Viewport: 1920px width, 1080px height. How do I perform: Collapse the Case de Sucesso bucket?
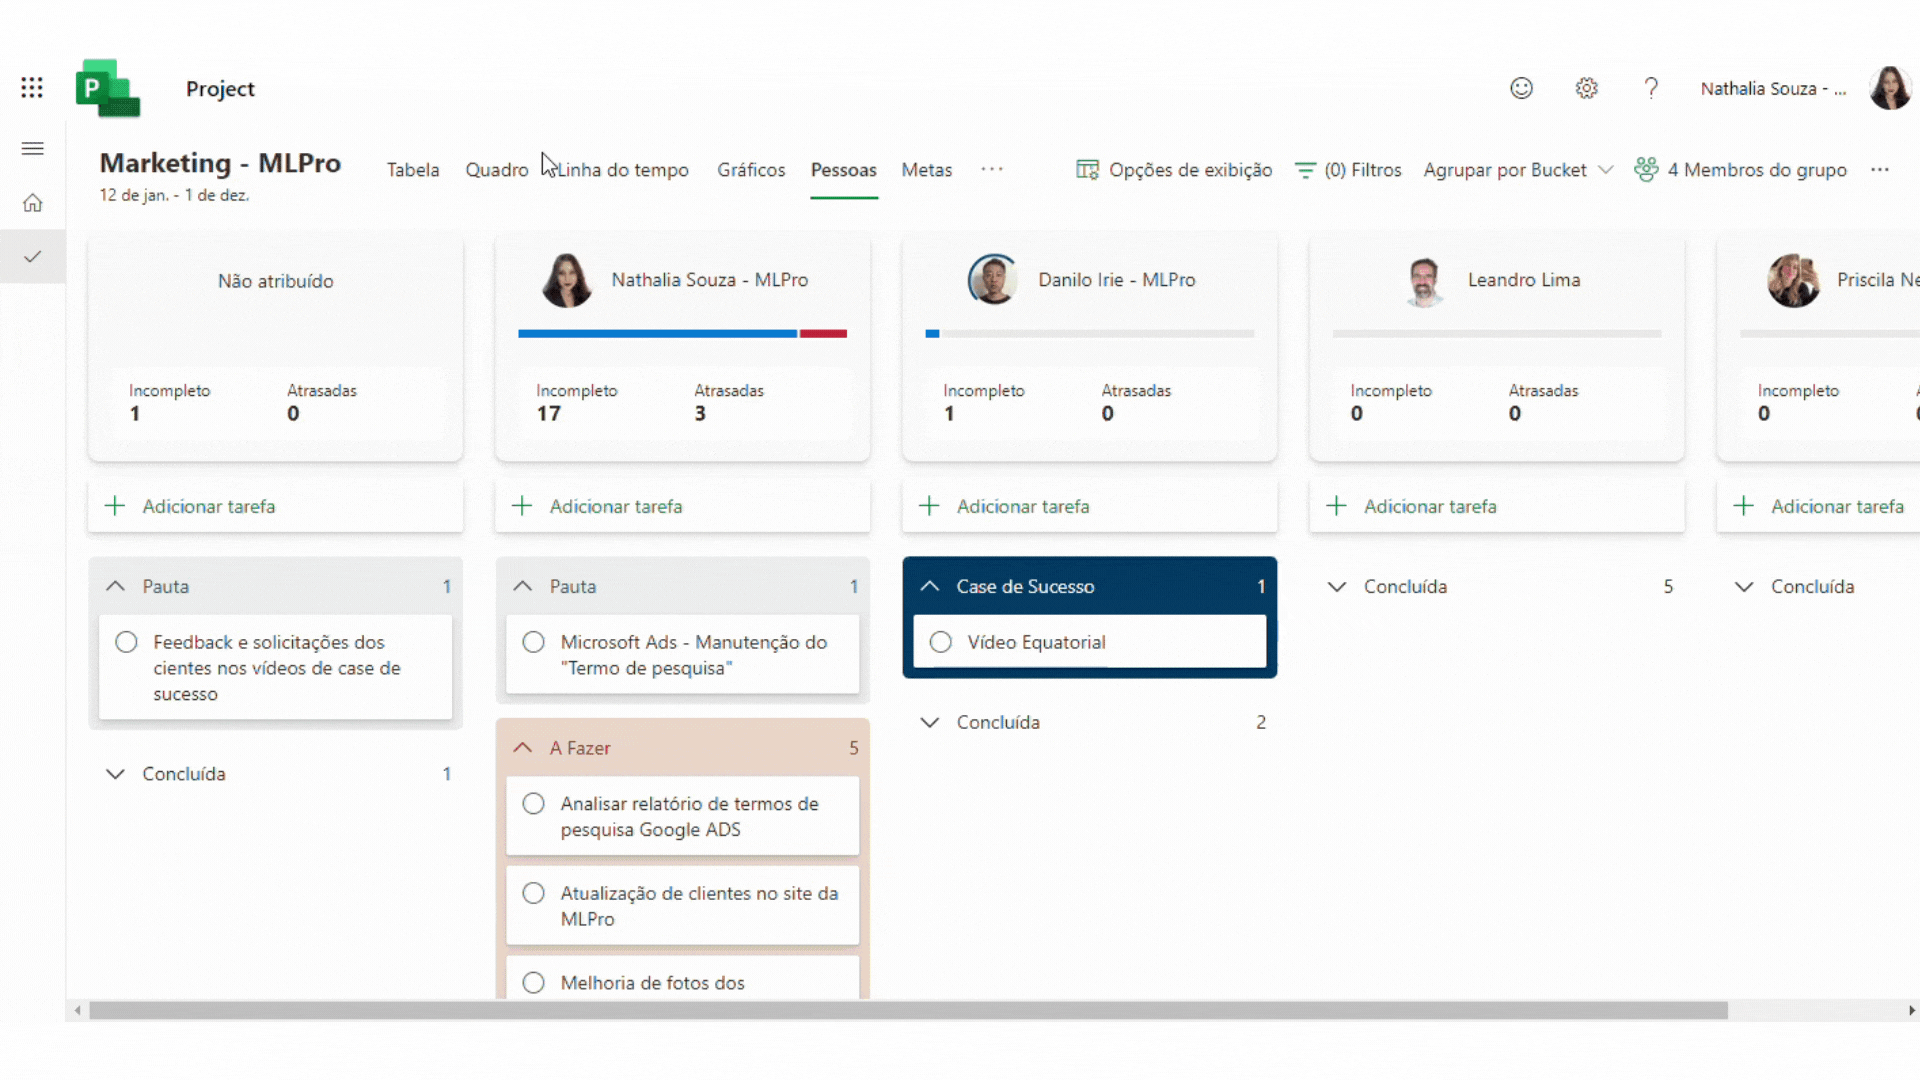tap(930, 586)
